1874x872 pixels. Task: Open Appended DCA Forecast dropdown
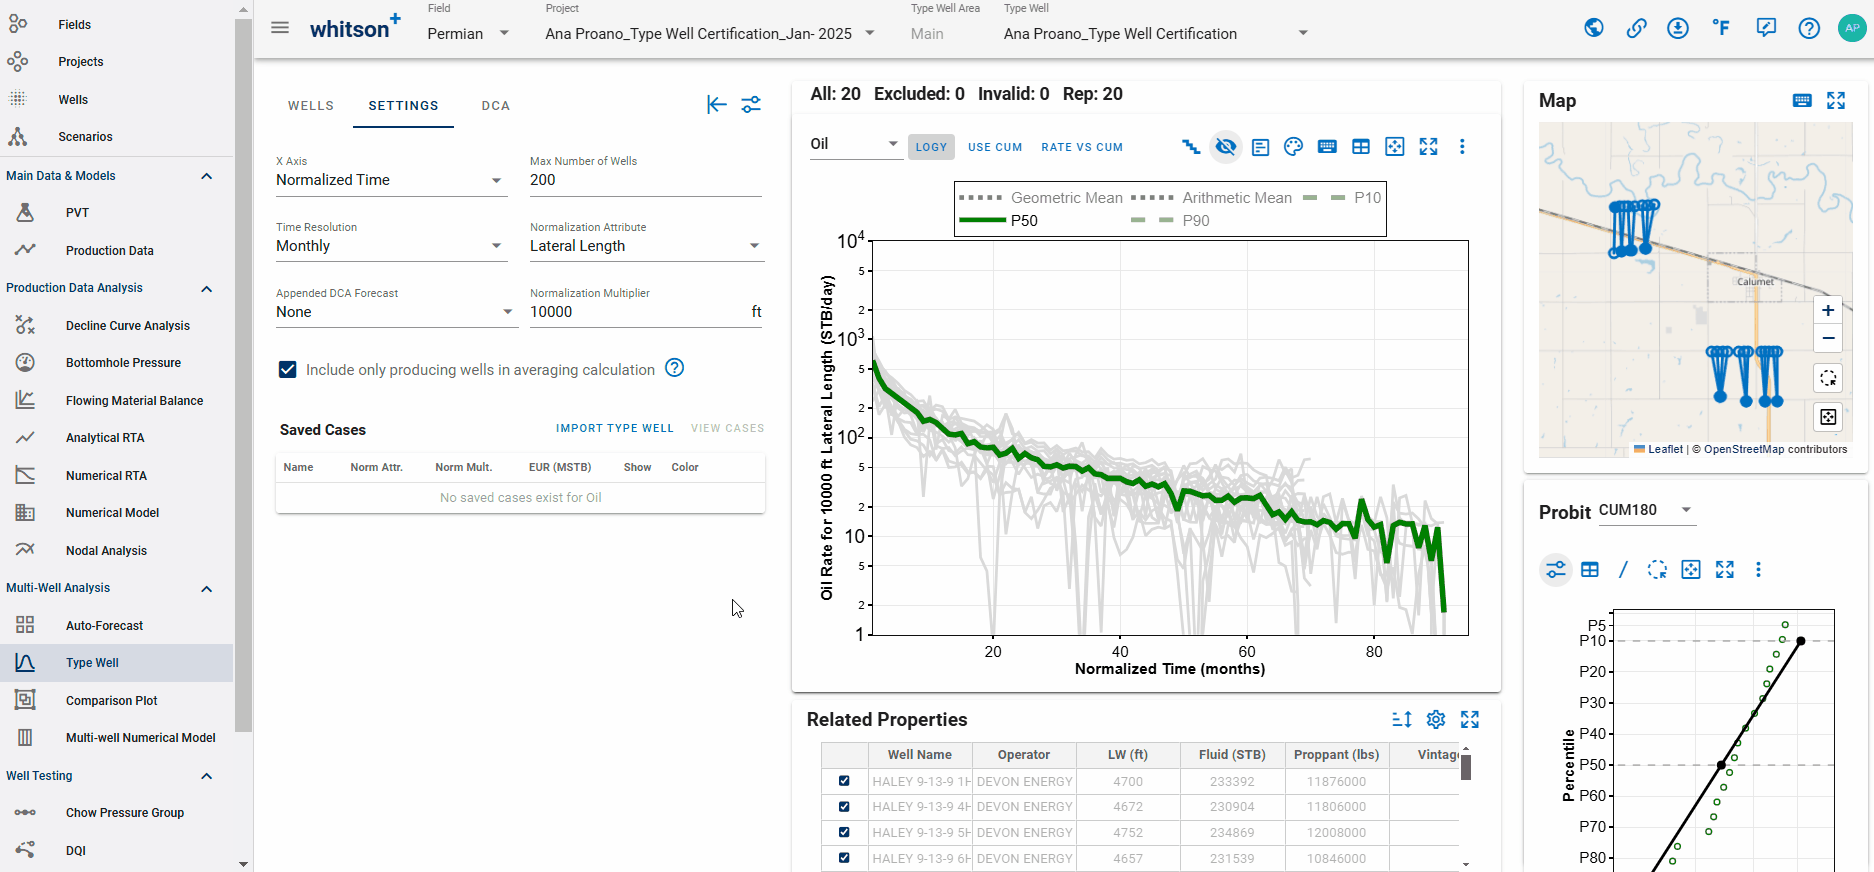(395, 312)
